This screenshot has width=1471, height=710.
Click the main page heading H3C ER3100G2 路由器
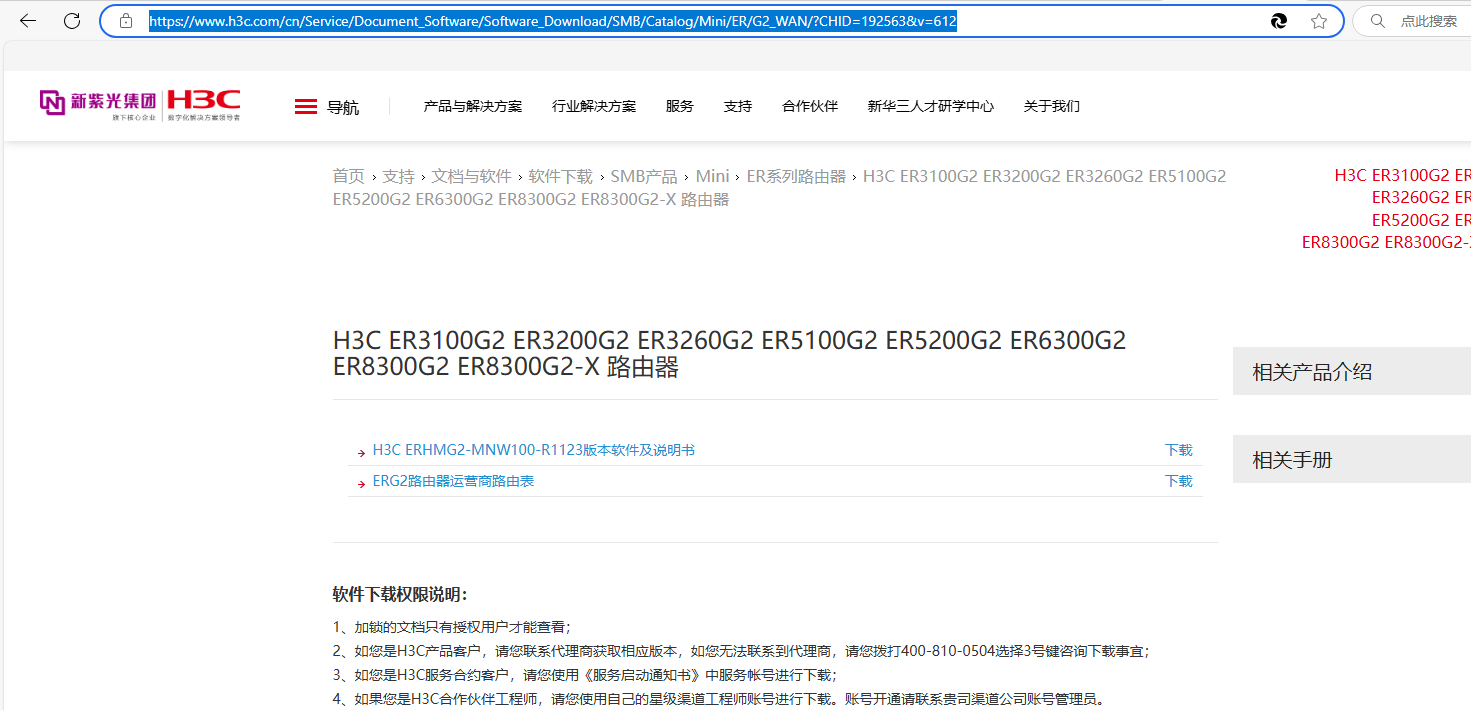click(x=730, y=354)
